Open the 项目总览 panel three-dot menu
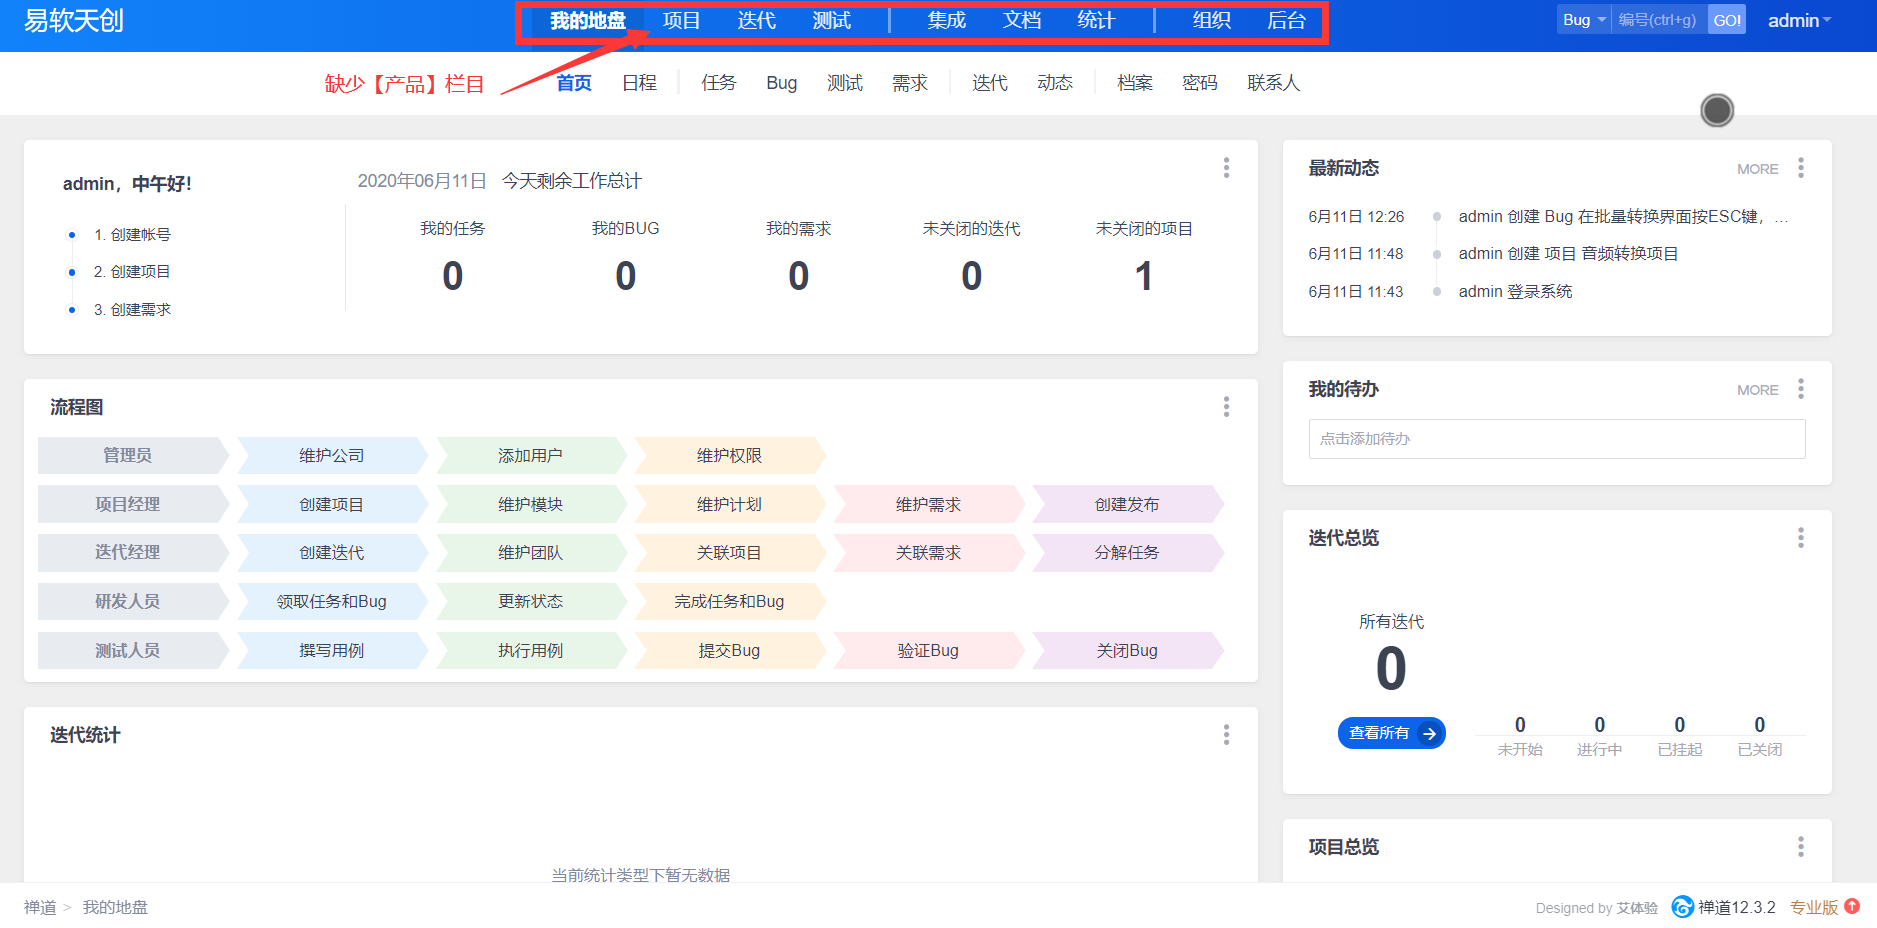This screenshot has width=1877, height=928. [x=1800, y=847]
